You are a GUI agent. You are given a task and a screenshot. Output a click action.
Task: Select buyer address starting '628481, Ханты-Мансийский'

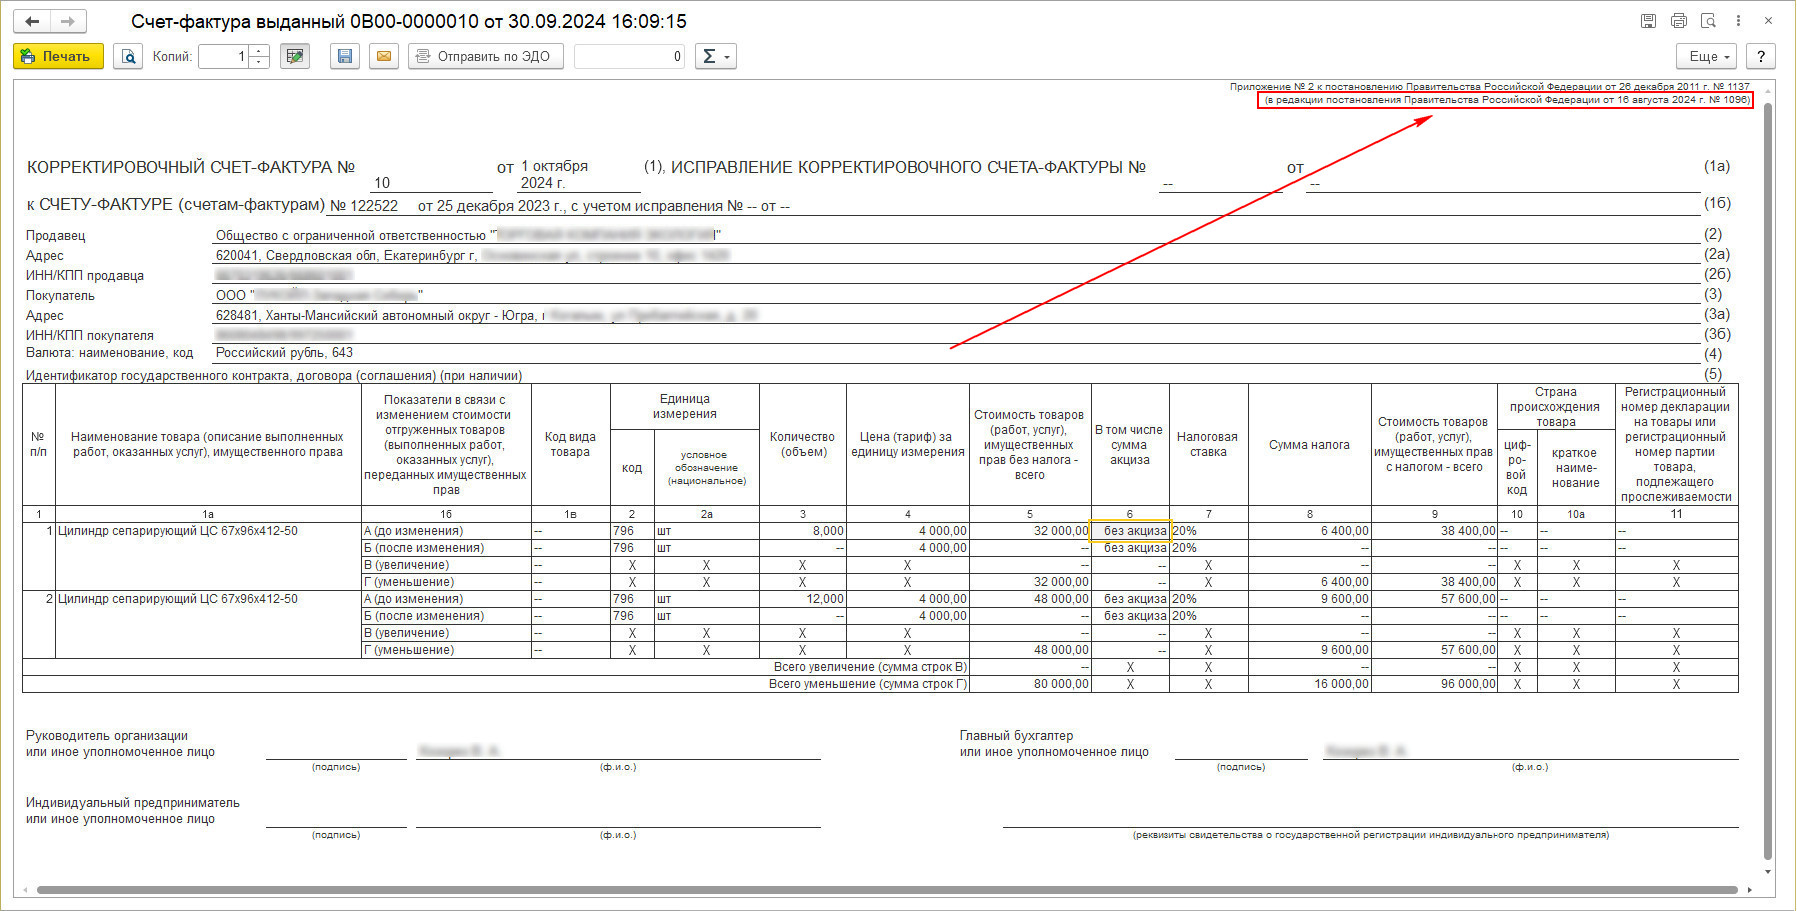click(x=486, y=315)
